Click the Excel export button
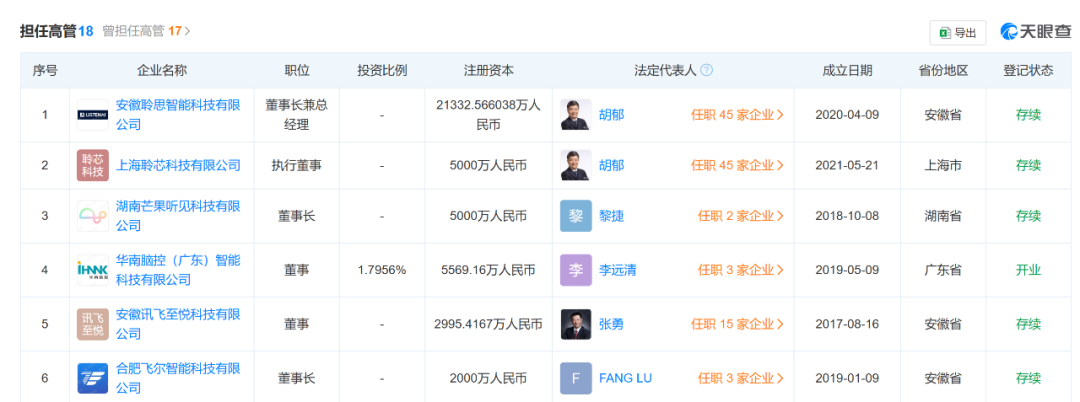Screen dimensions: 1080x402 tap(958, 32)
